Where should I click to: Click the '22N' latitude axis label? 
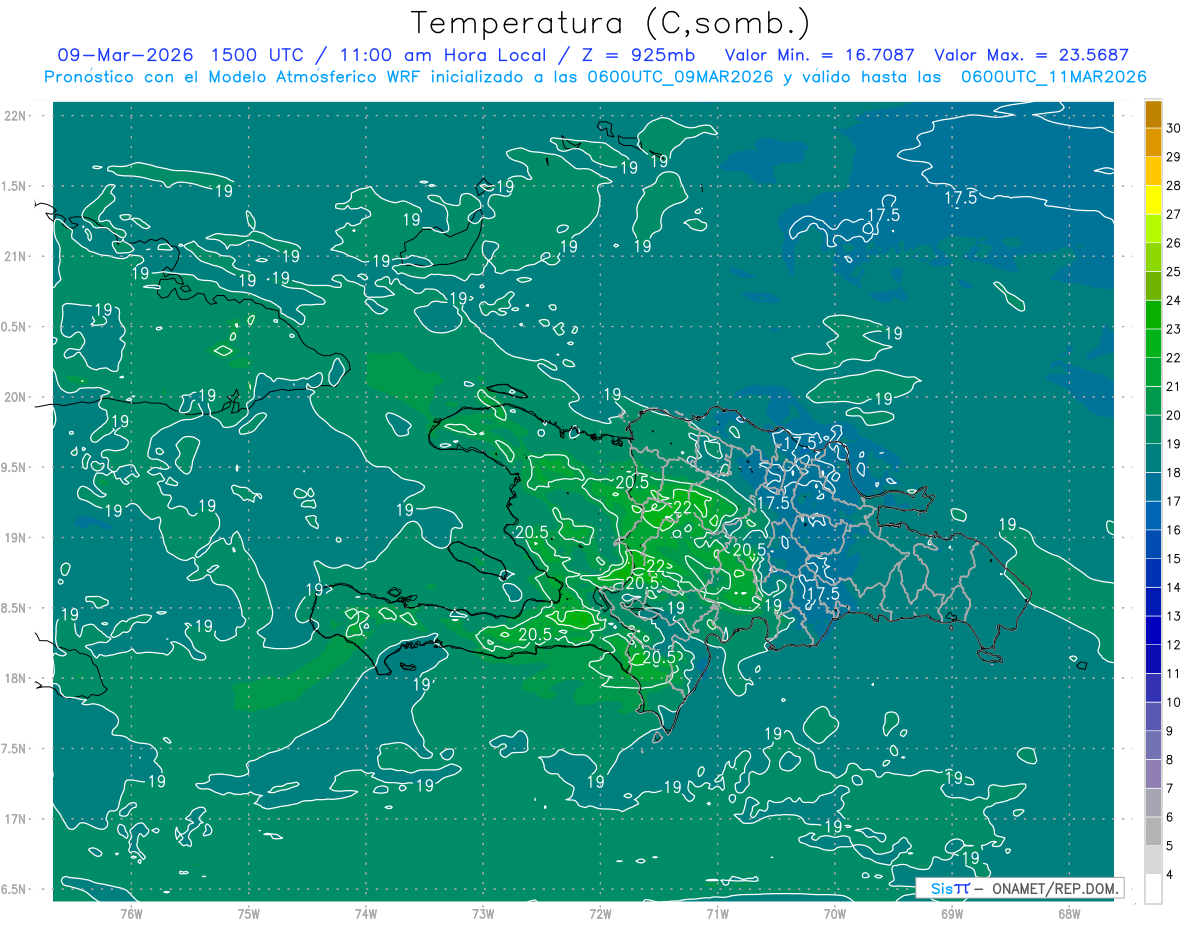click(17, 116)
